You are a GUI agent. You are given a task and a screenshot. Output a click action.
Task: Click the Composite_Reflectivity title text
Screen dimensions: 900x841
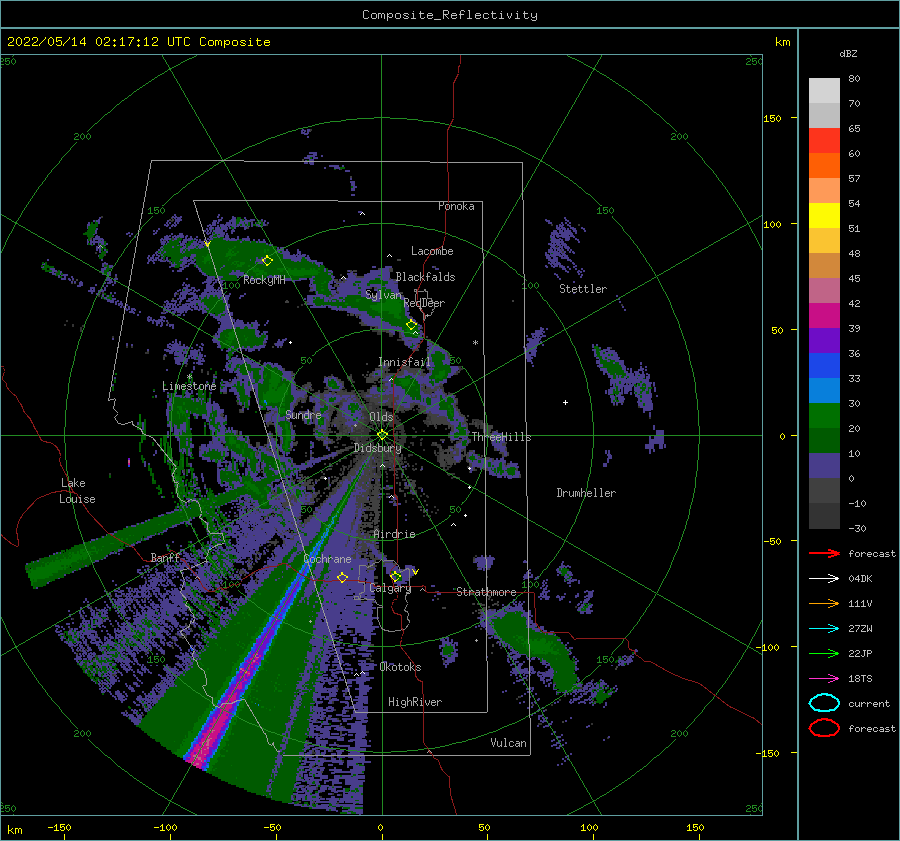click(450, 15)
